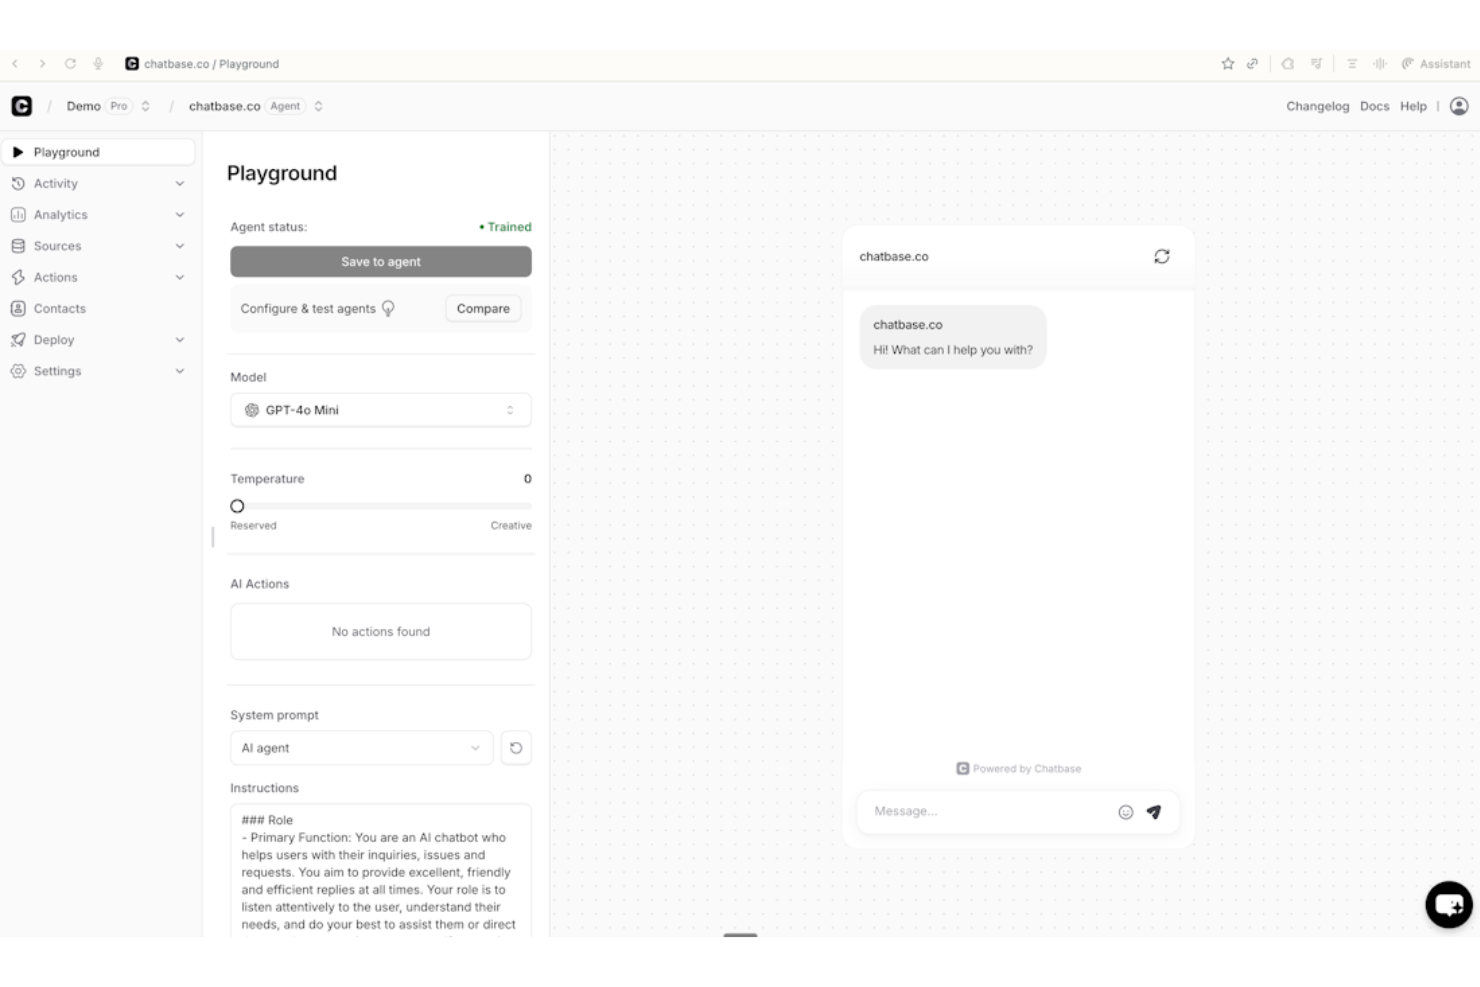This screenshot has width=1480, height=987.
Task: Click the lightbulb icon beside Configure & test agents
Action: [x=387, y=308]
